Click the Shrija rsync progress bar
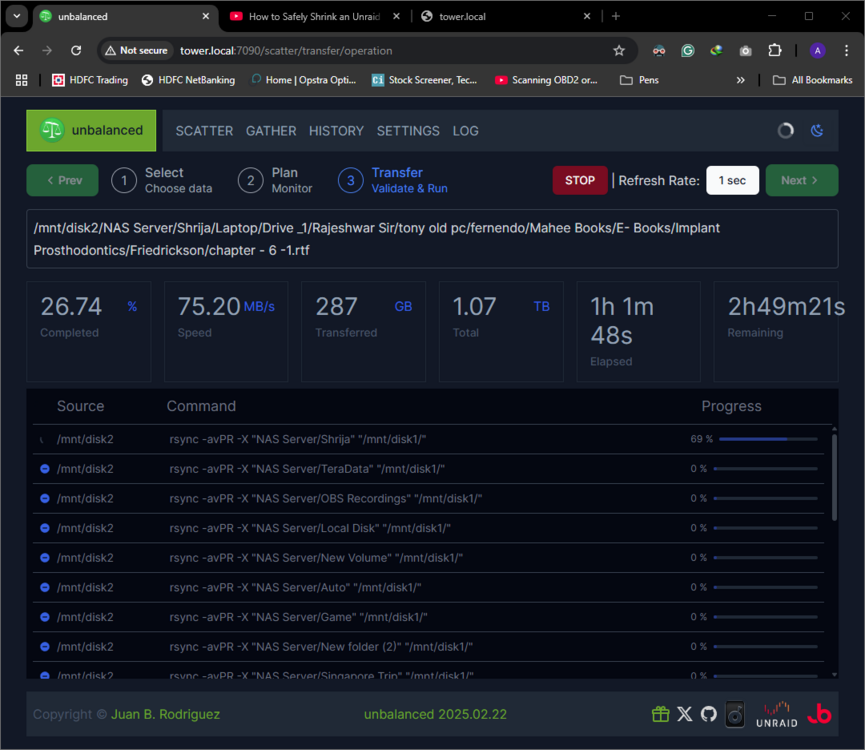 (768, 440)
